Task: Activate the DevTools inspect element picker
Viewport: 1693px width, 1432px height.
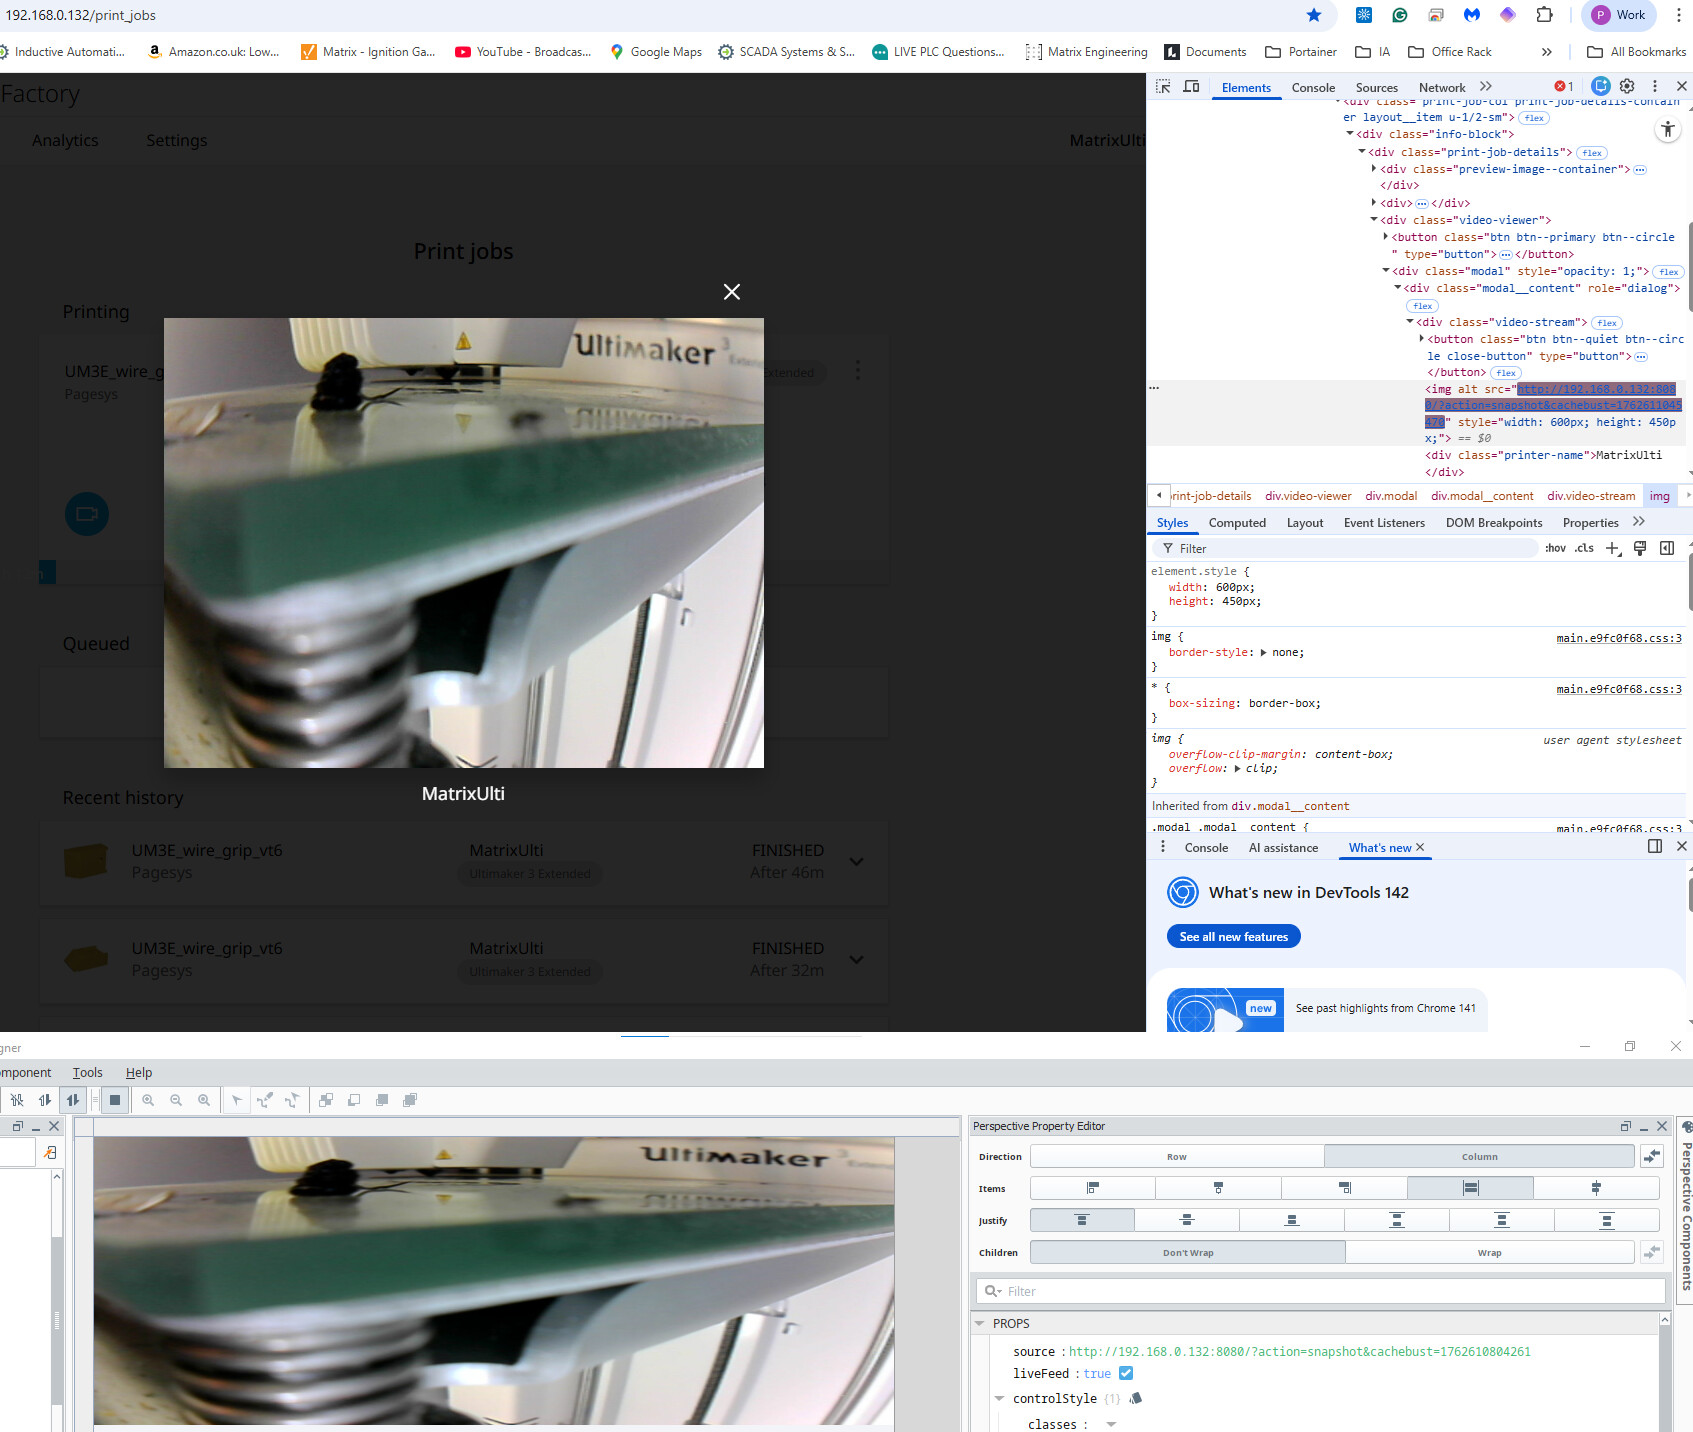Action: click(1163, 87)
